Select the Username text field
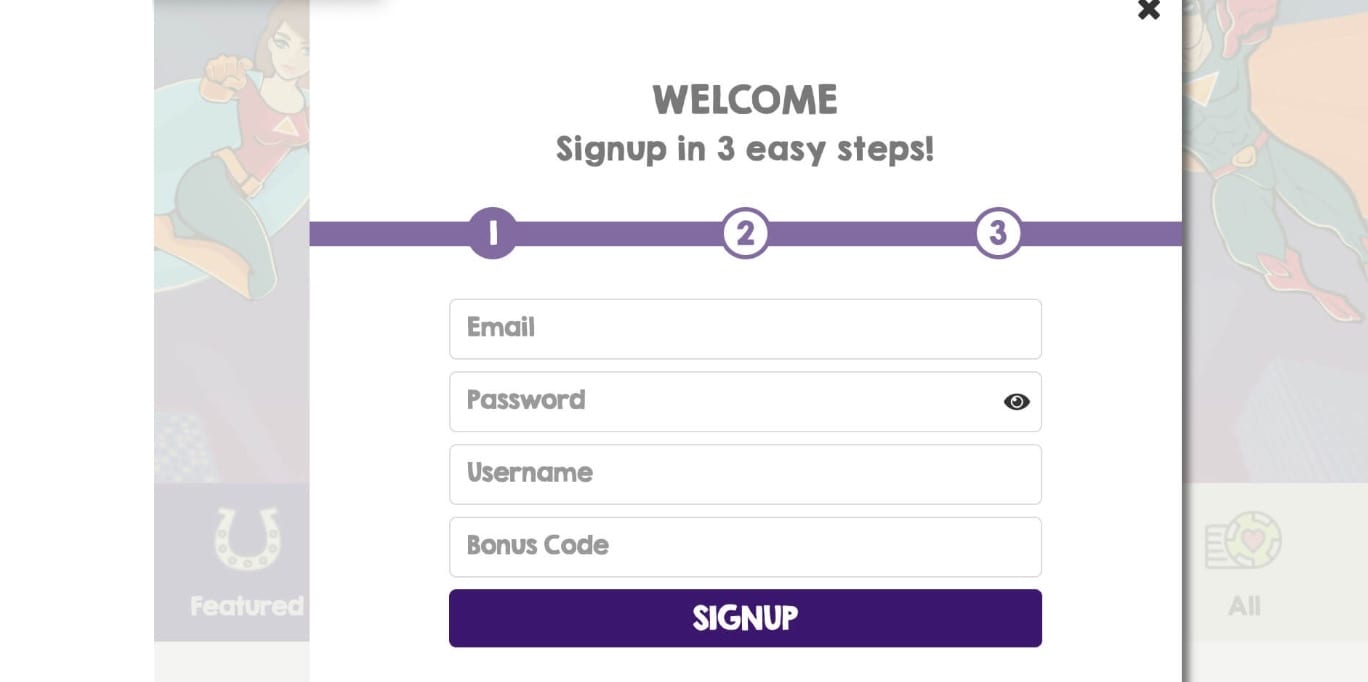This screenshot has width=1368, height=682. 745,474
